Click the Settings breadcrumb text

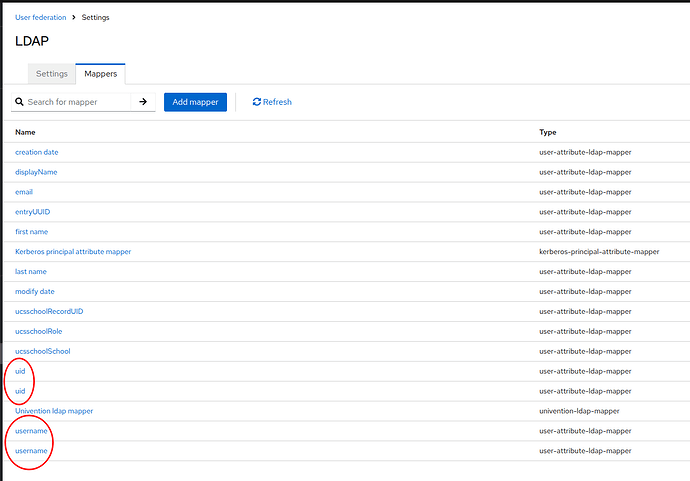tap(95, 17)
